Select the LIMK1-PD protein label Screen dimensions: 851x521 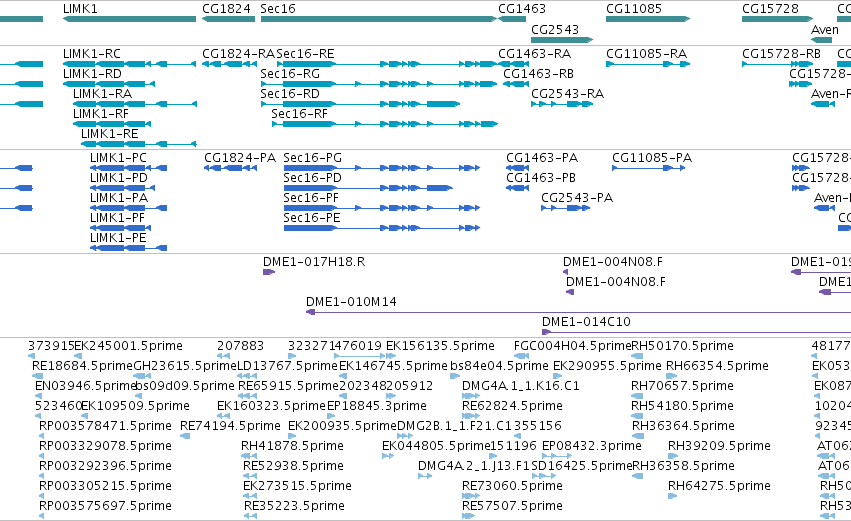[x=119, y=178]
